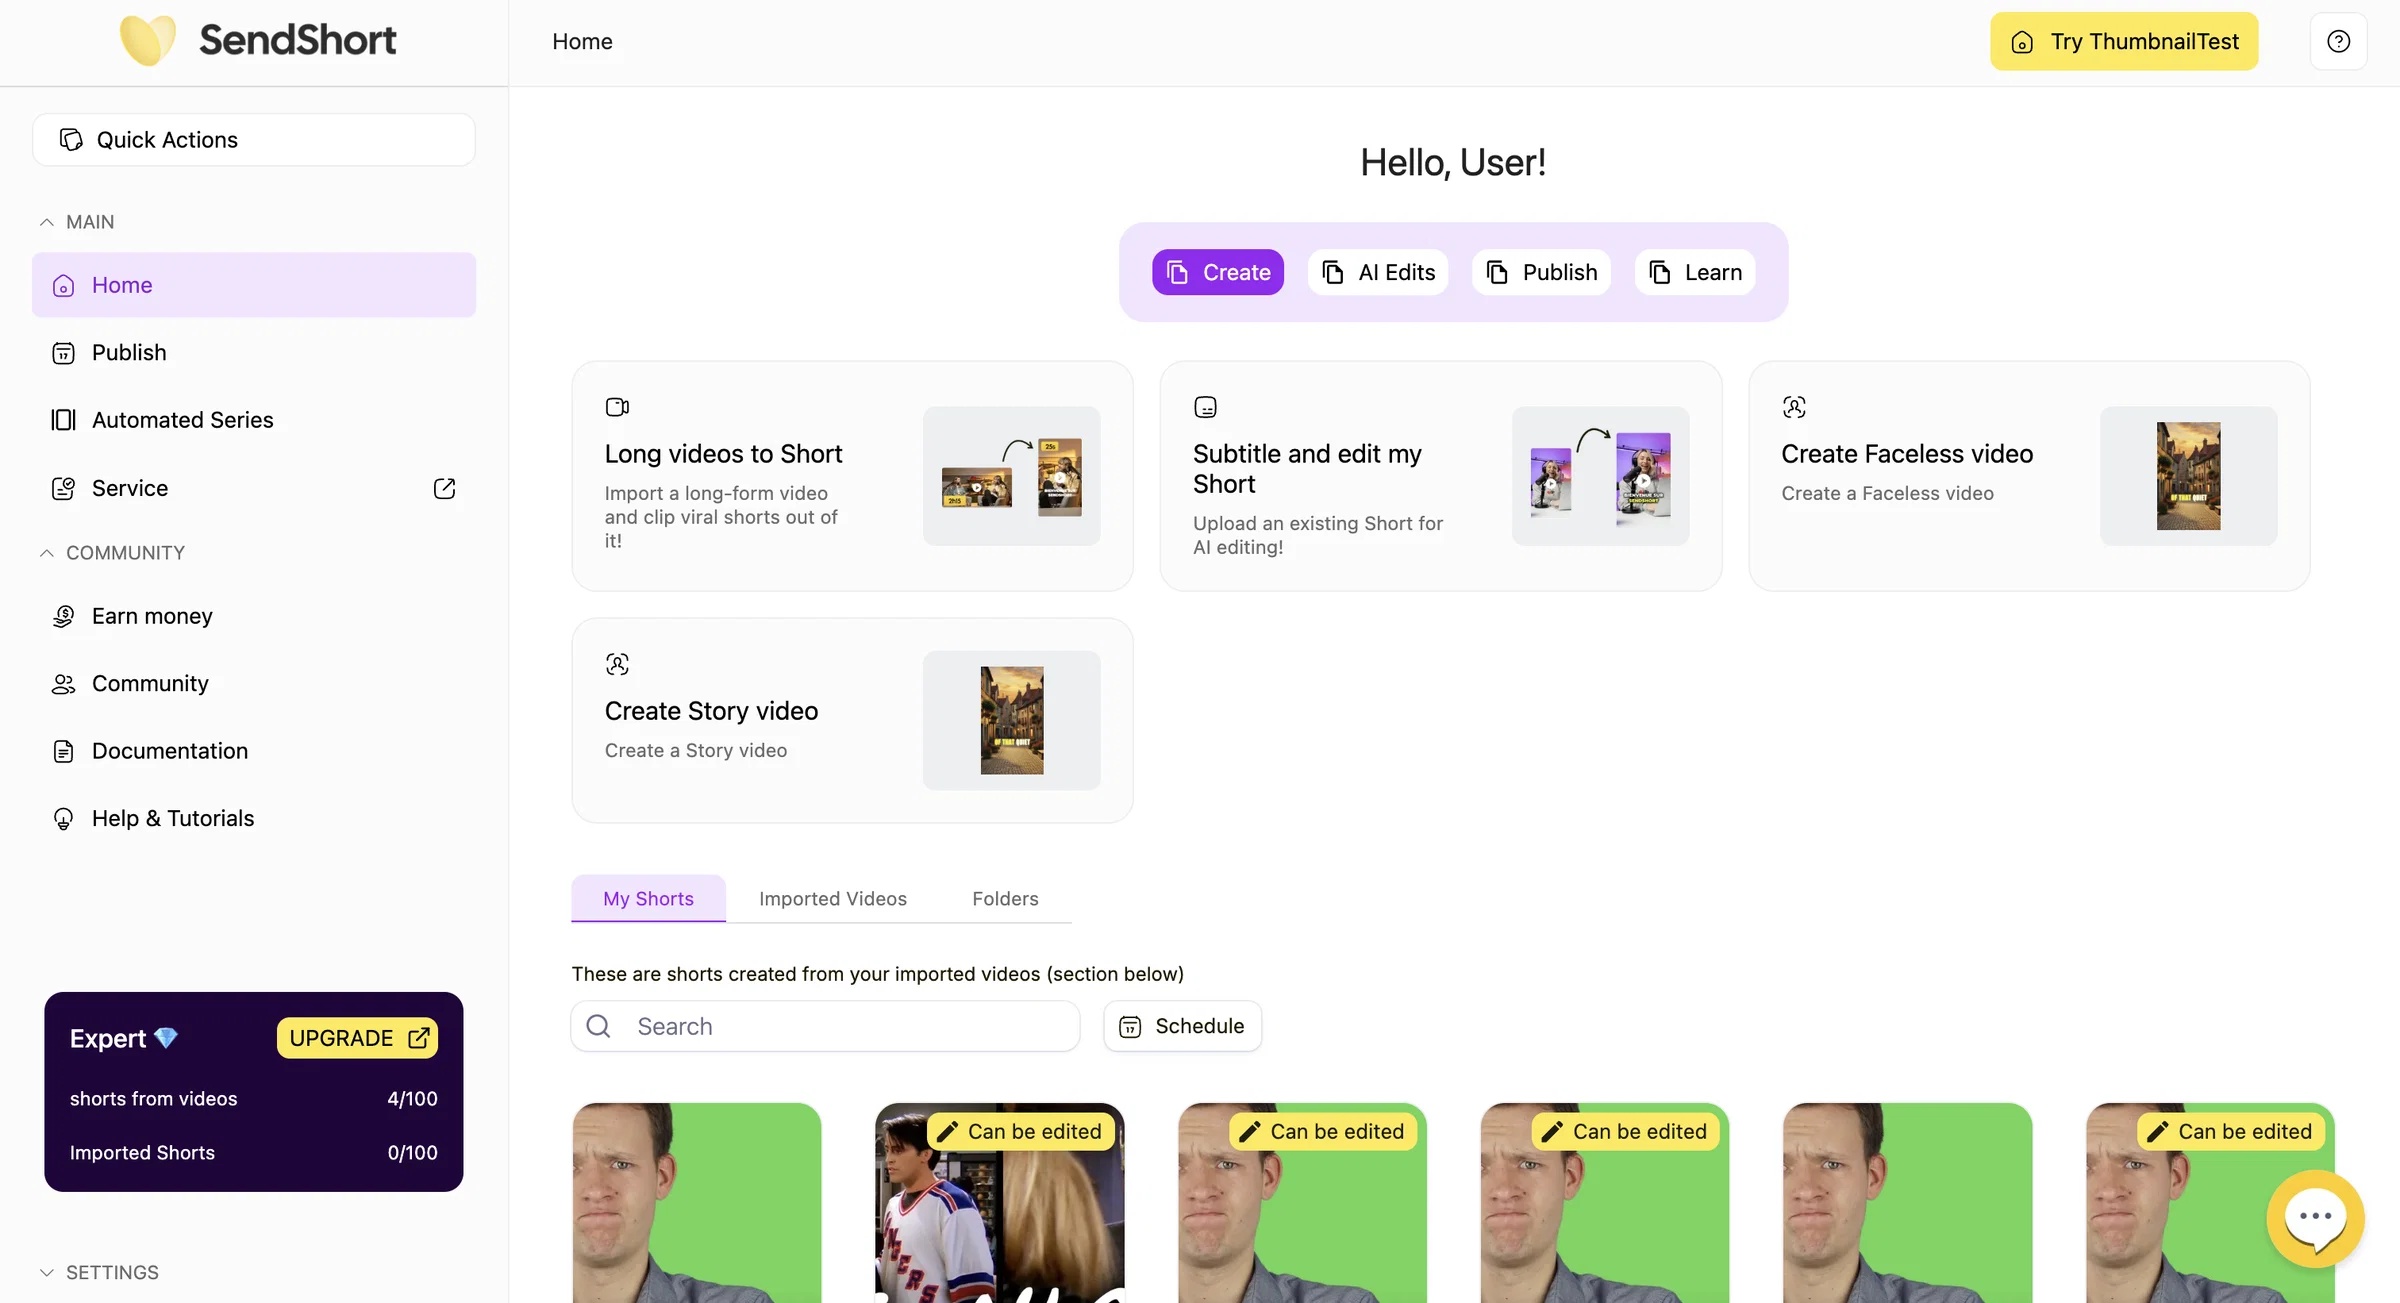Select the Learn toggle button

pos(1694,272)
